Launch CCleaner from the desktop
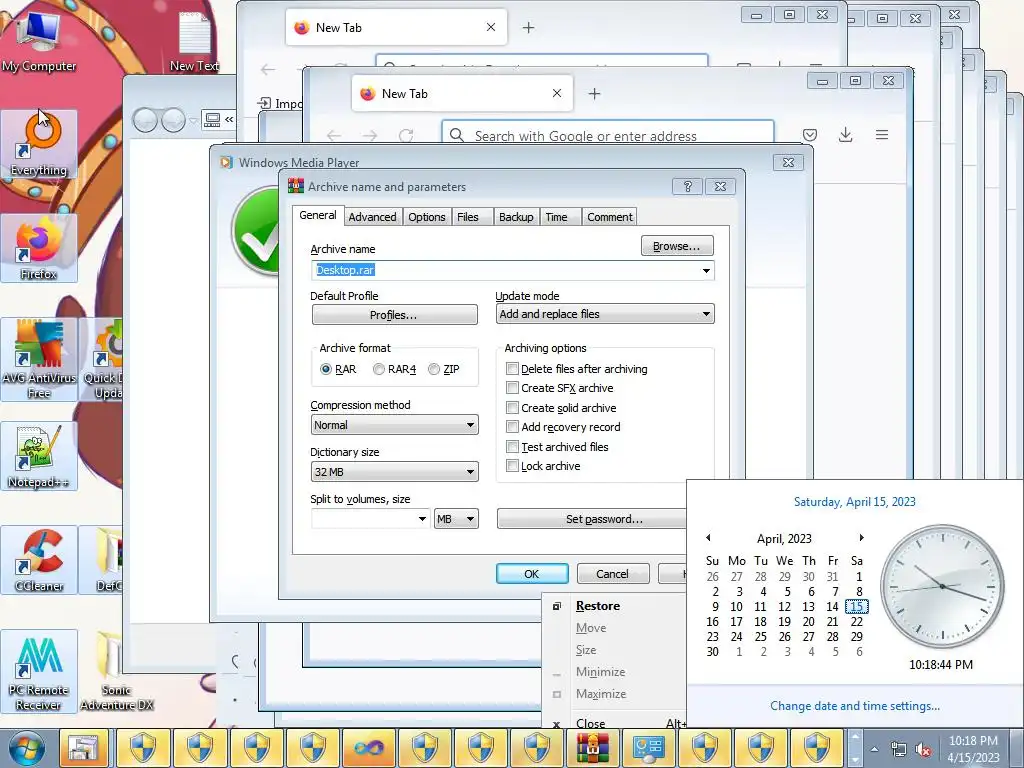1024x768 pixels. click(39, 560)
